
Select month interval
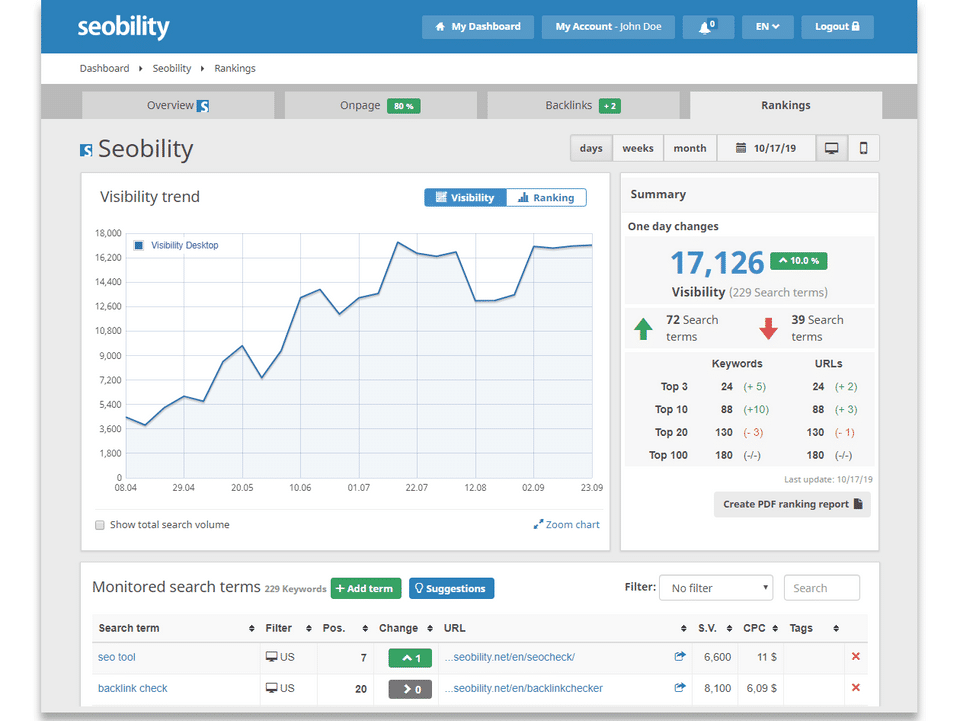(690, 148)
